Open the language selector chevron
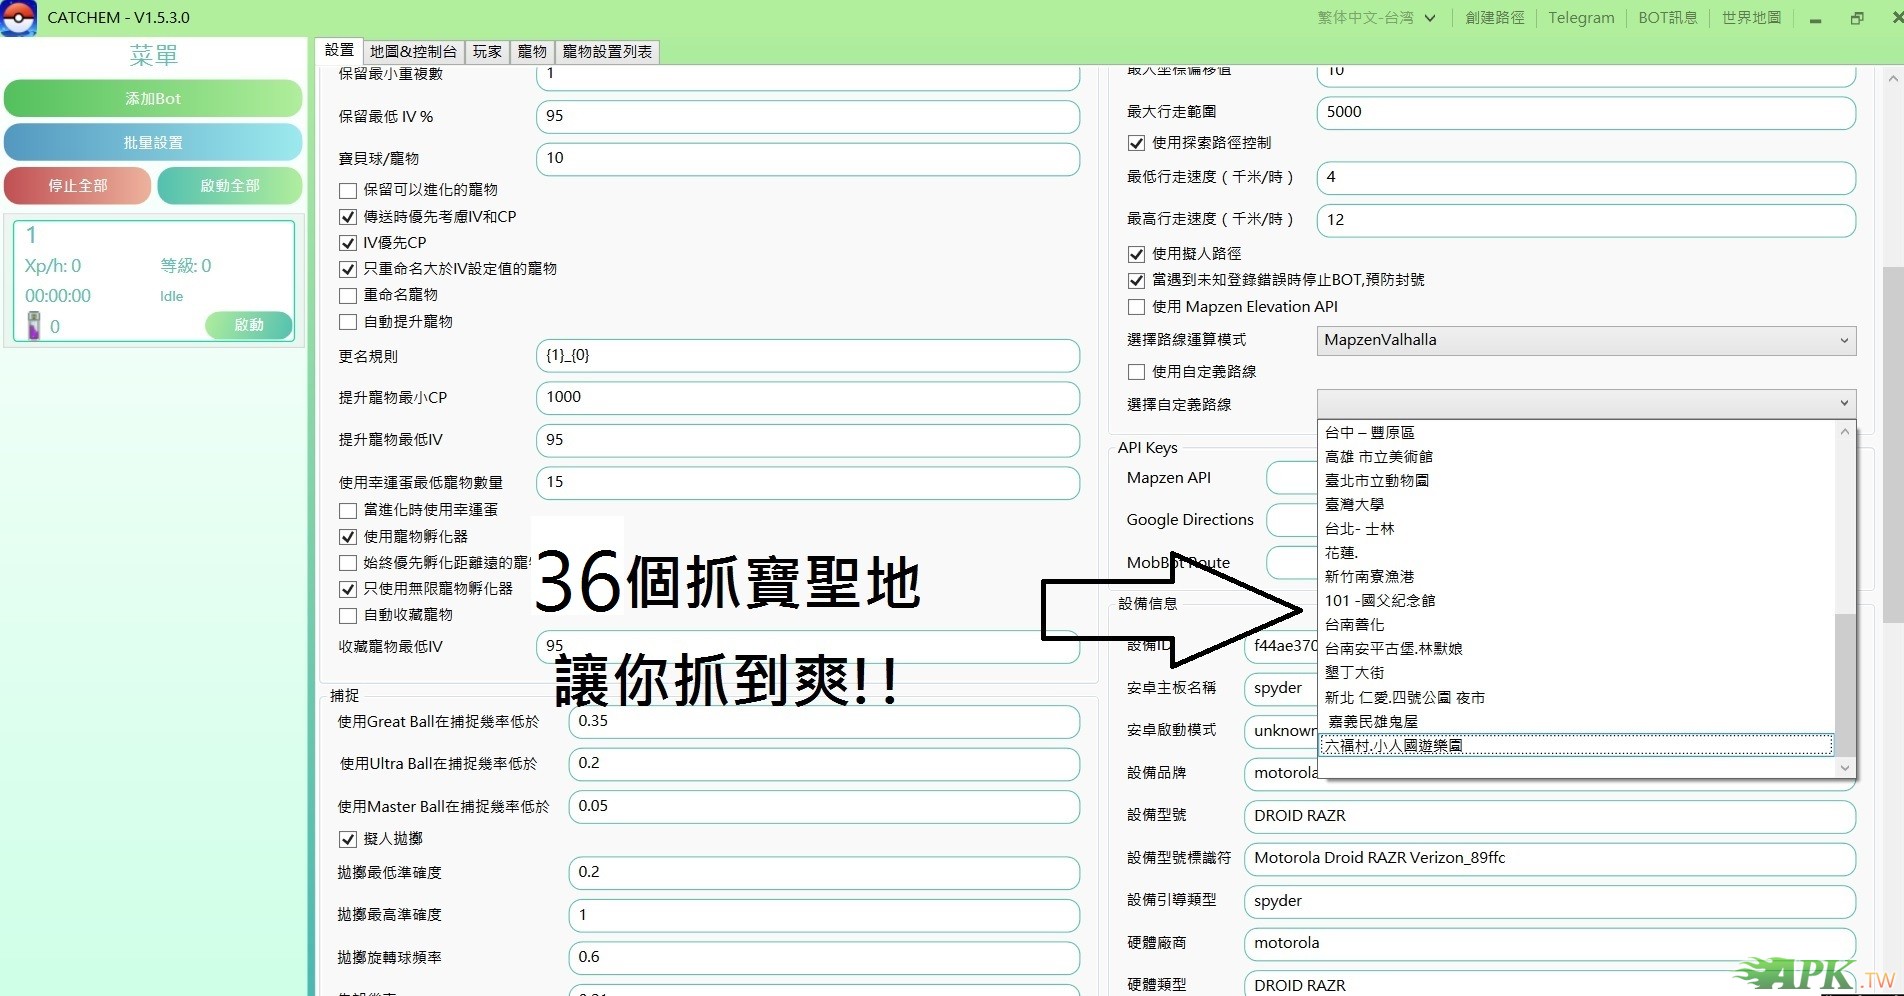1904x996 pixels. coord(1430,18)
